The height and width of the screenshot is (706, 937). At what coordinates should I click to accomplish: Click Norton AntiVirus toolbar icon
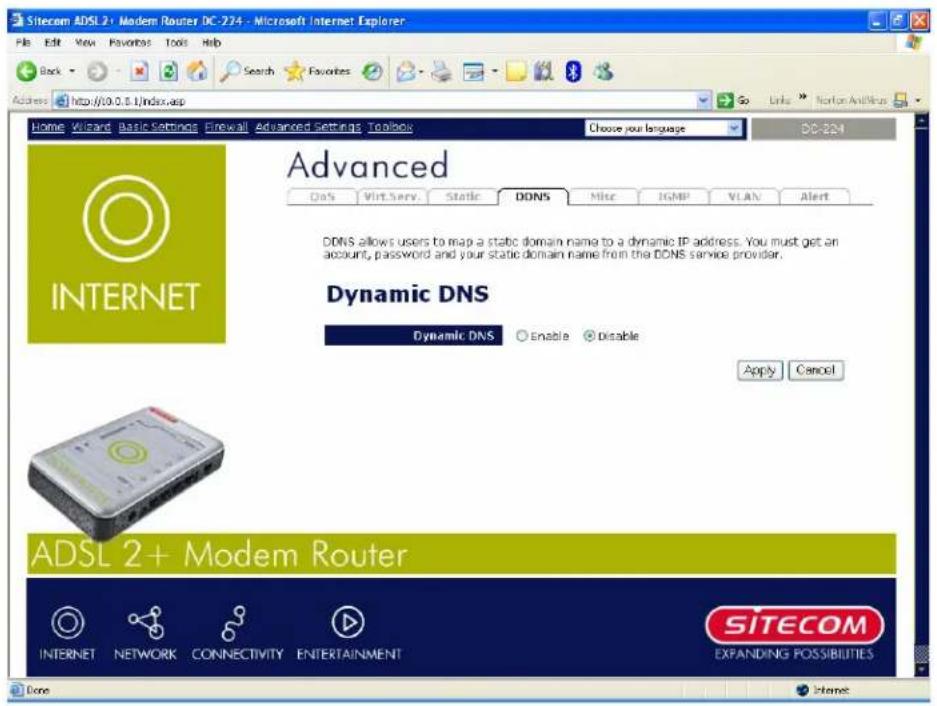click(x=900, y=100)
